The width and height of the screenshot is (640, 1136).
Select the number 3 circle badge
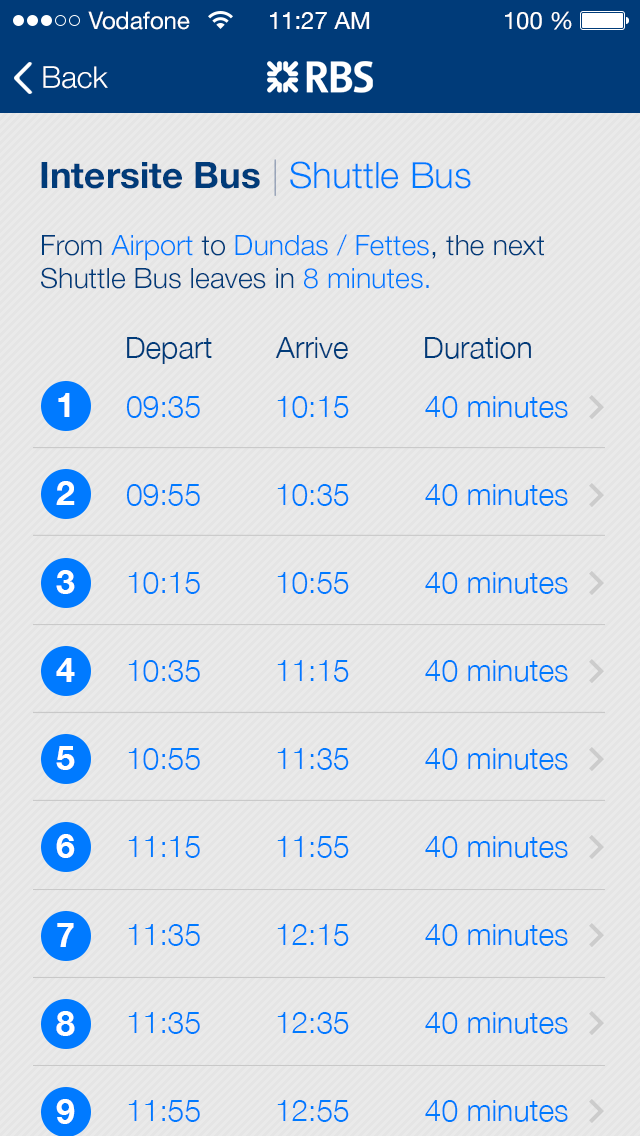point(66,583)
